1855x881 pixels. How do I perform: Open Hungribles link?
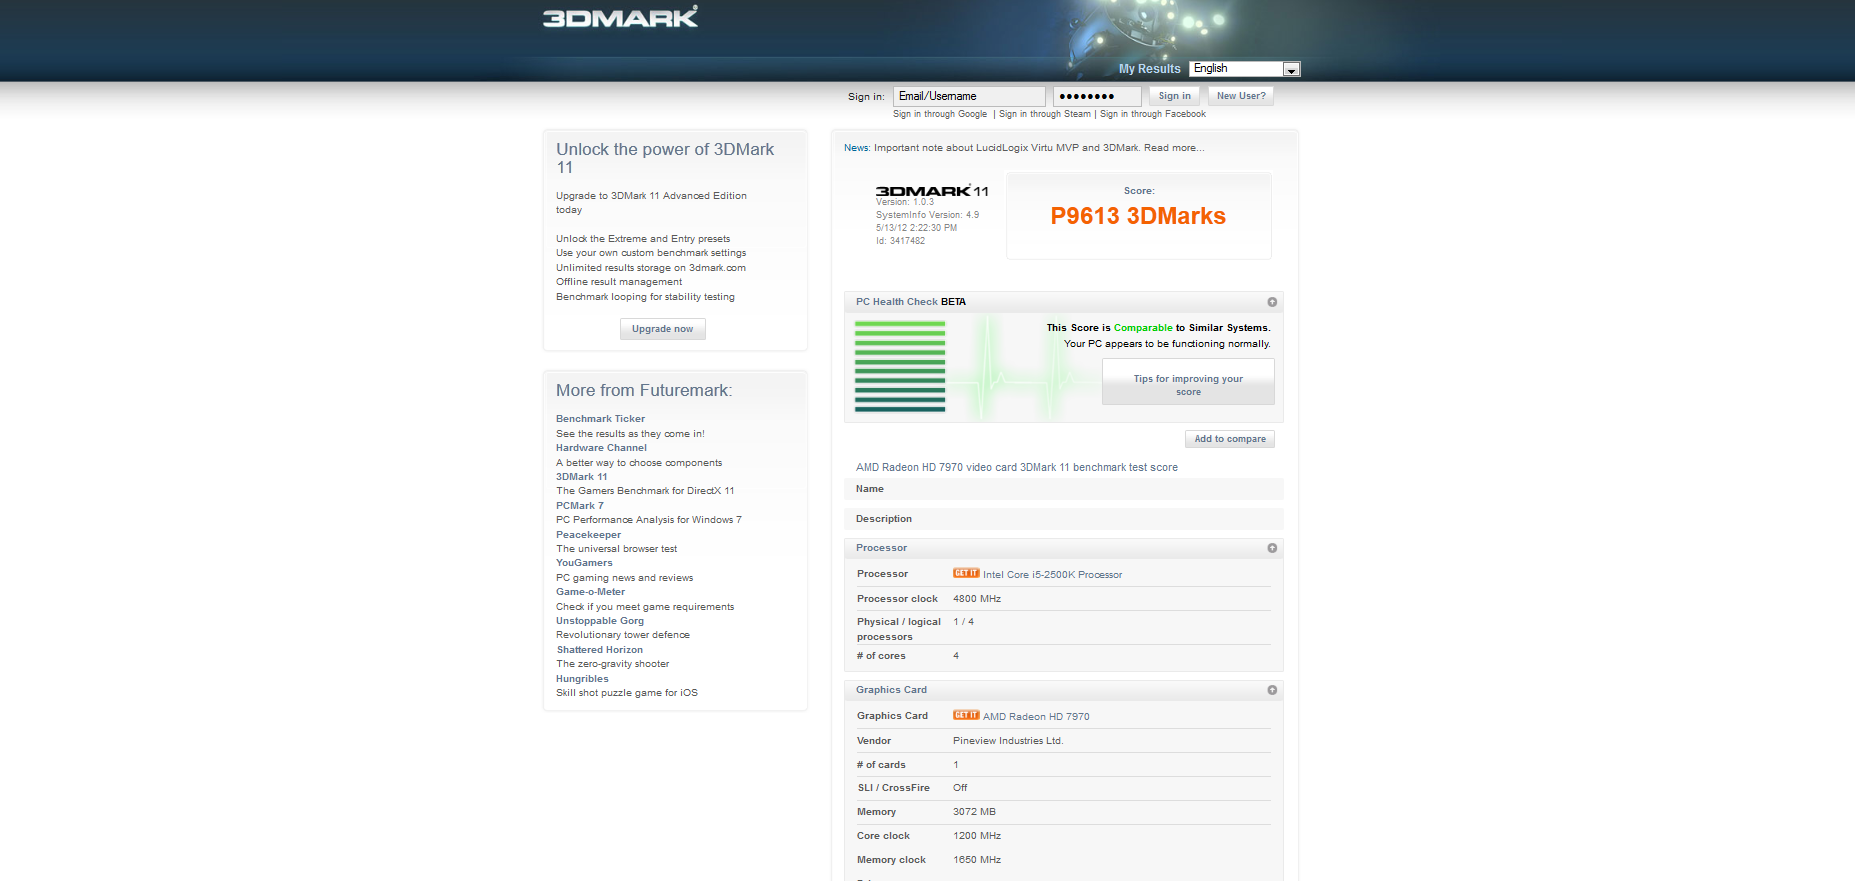pos(582,679)
